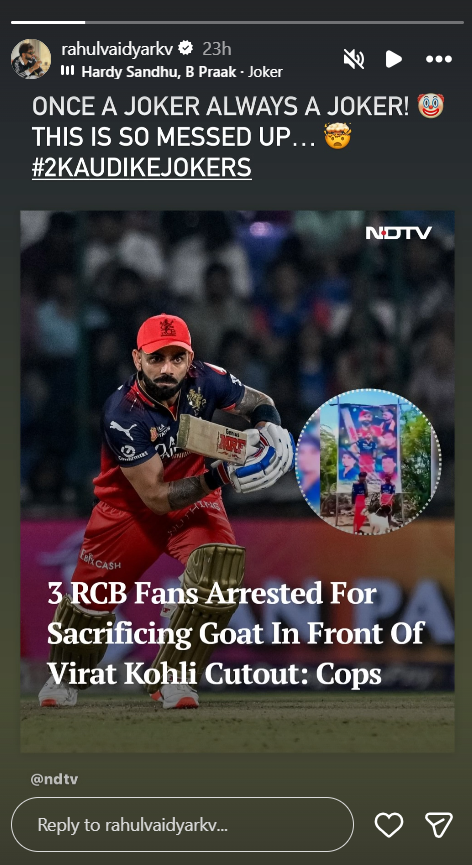472x865 pixels.
Task: Unmute the story audio
Action: pyautogui.click(x=353, y=58)
